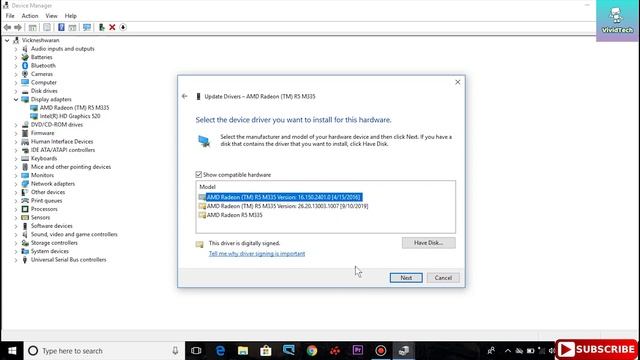Image resolution: width=640 pixels, height=360 pixels.
Task: Collapse the Vickneshwaran root node
Action: click(7, 40)
